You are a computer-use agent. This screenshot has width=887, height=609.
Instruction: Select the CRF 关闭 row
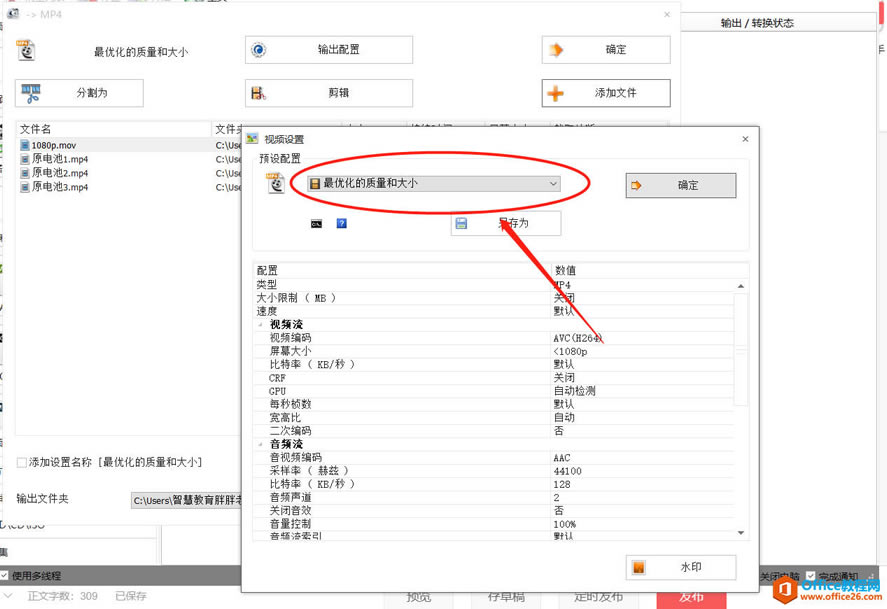click(495, 378)
